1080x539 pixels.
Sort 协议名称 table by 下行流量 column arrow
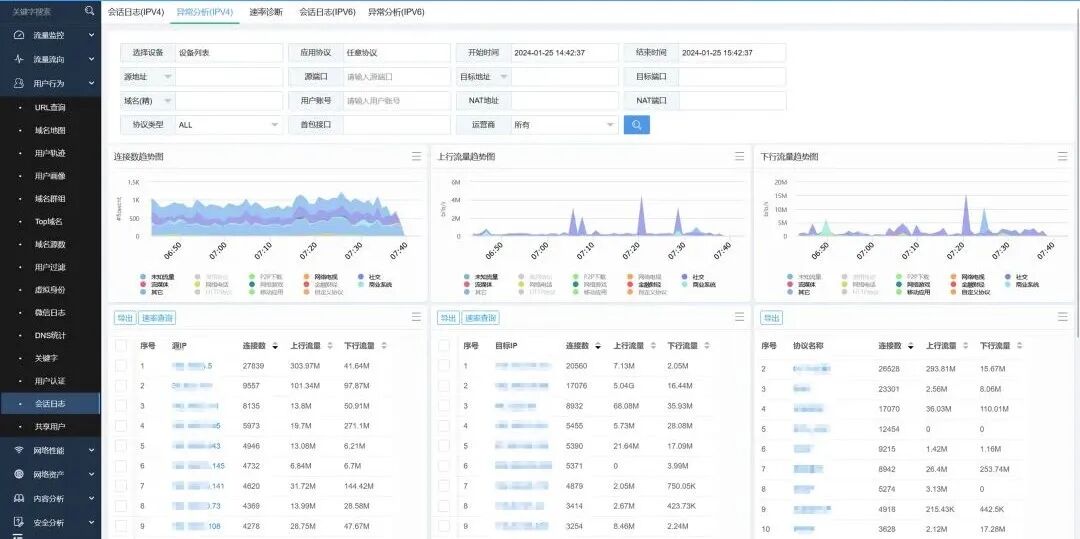click(x=1020, y=346)
